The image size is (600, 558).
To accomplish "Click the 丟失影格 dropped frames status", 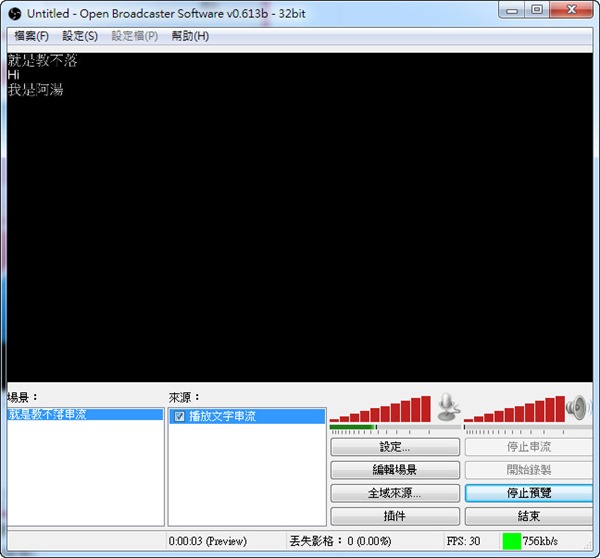I will [341, 541].
